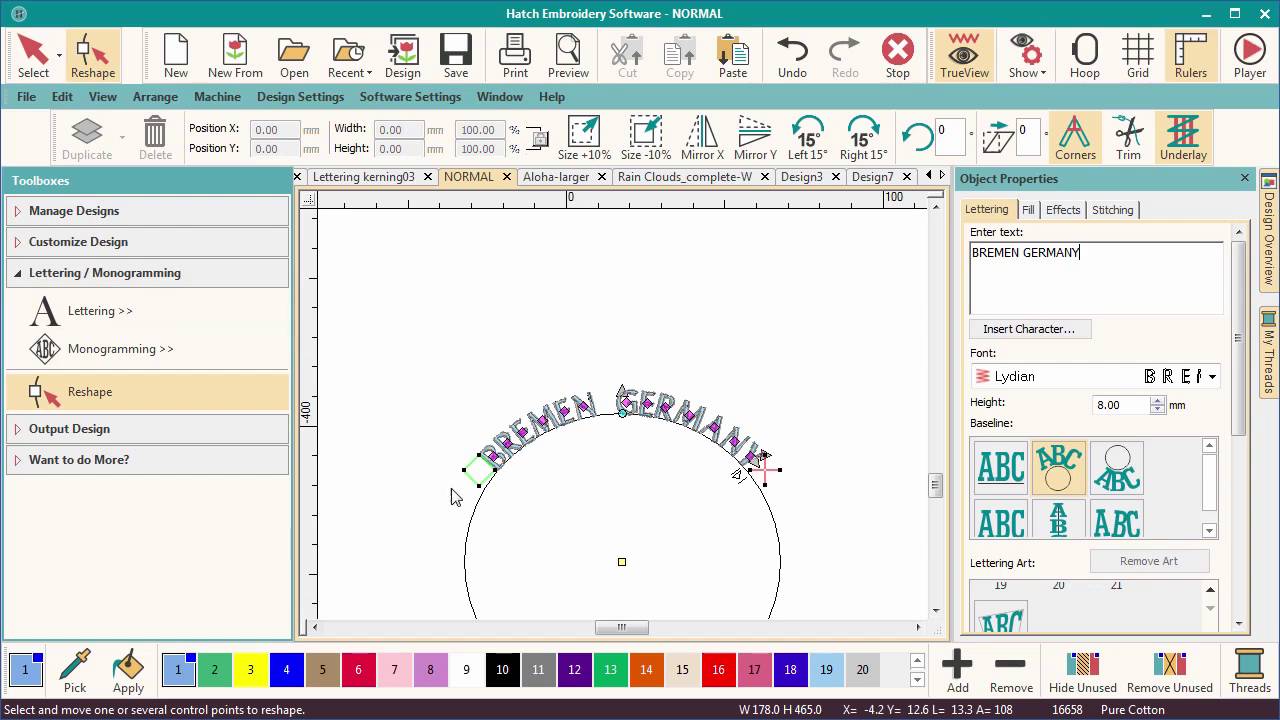Image resolution: width=1280 pixels, height=720 pixels.
Task: Select black color swatch 10
Action: click(x=502, y=670)
